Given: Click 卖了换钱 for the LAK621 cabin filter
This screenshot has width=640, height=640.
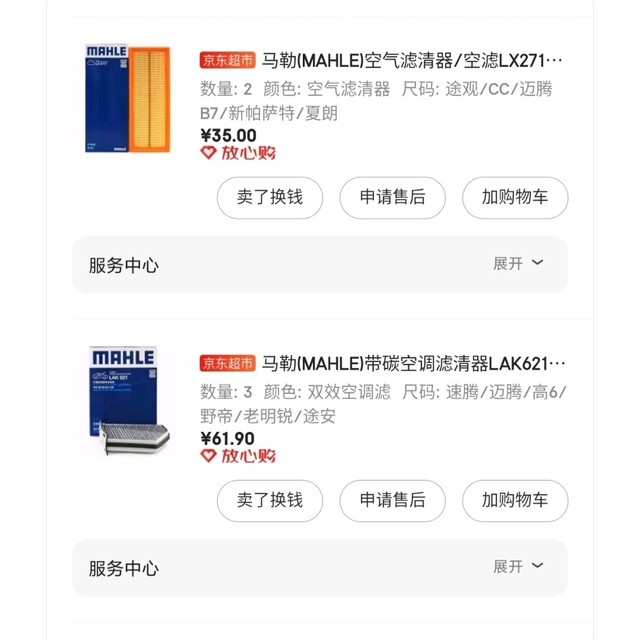Looking at the screenshot, I should click(270, 500).
